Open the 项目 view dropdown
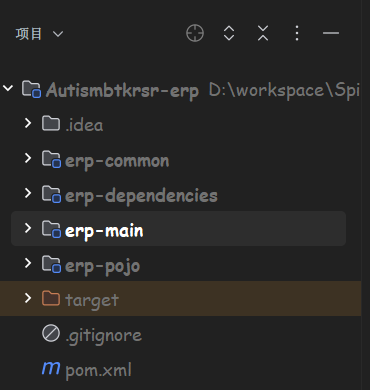The image size is (370, 390). click(x=39, y=34)
